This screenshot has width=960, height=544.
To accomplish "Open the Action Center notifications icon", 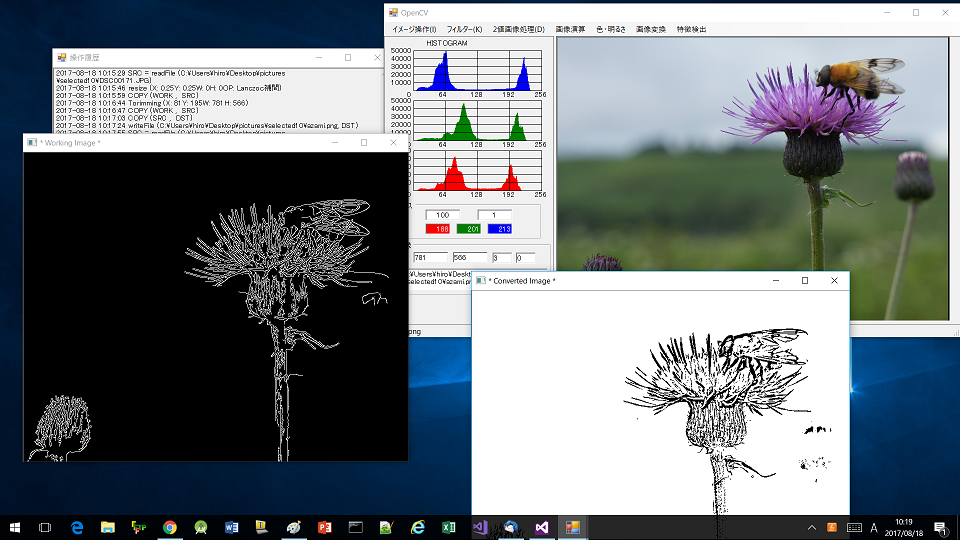I will [x=942, y=527].
